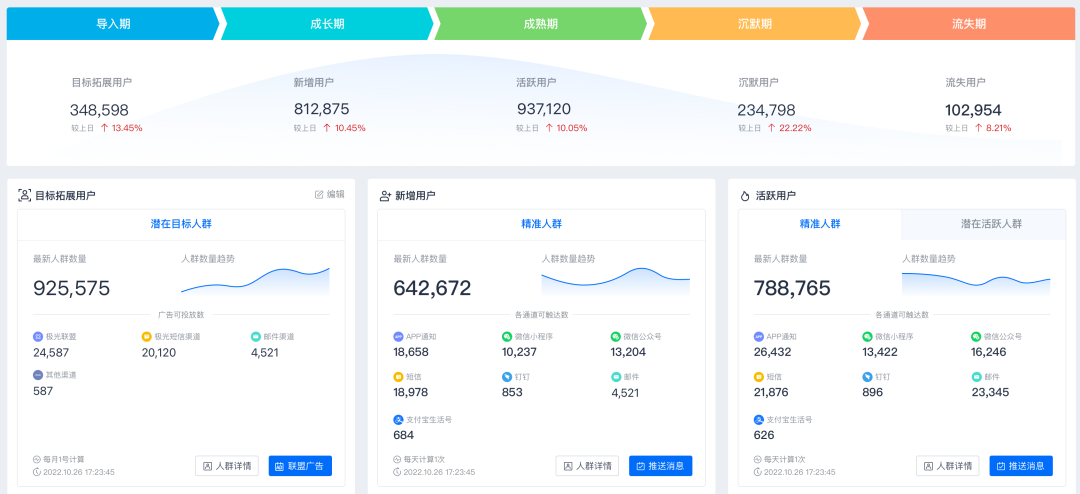Click 邮件 icon in 新增用户 card
The height and width of the screenshot is (494, 1080).
click(x=616, y=378)
